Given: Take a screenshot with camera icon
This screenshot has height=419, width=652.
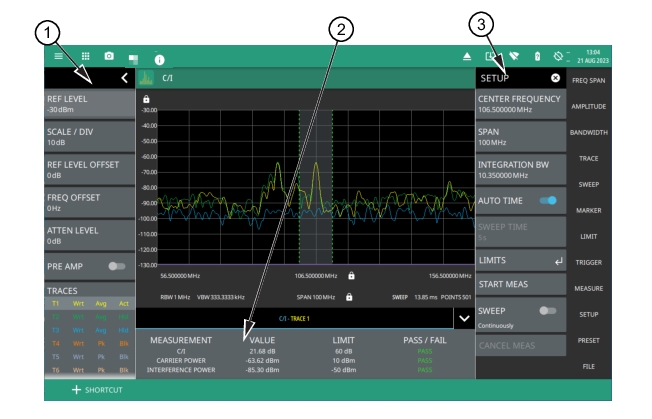Looking at the screenshot, I should pos(109,57).
